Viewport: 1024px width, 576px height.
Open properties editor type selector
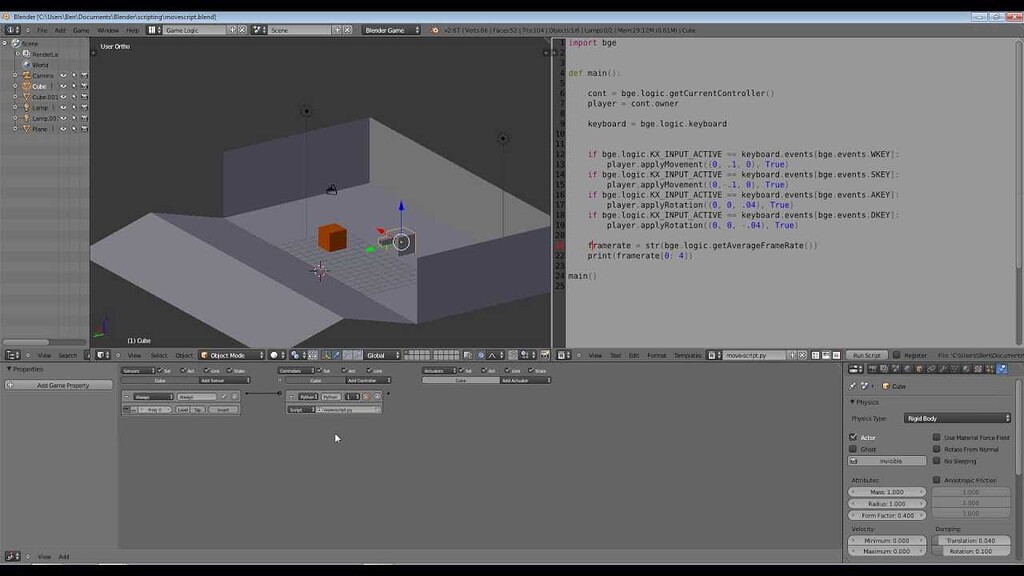[856, 369]
